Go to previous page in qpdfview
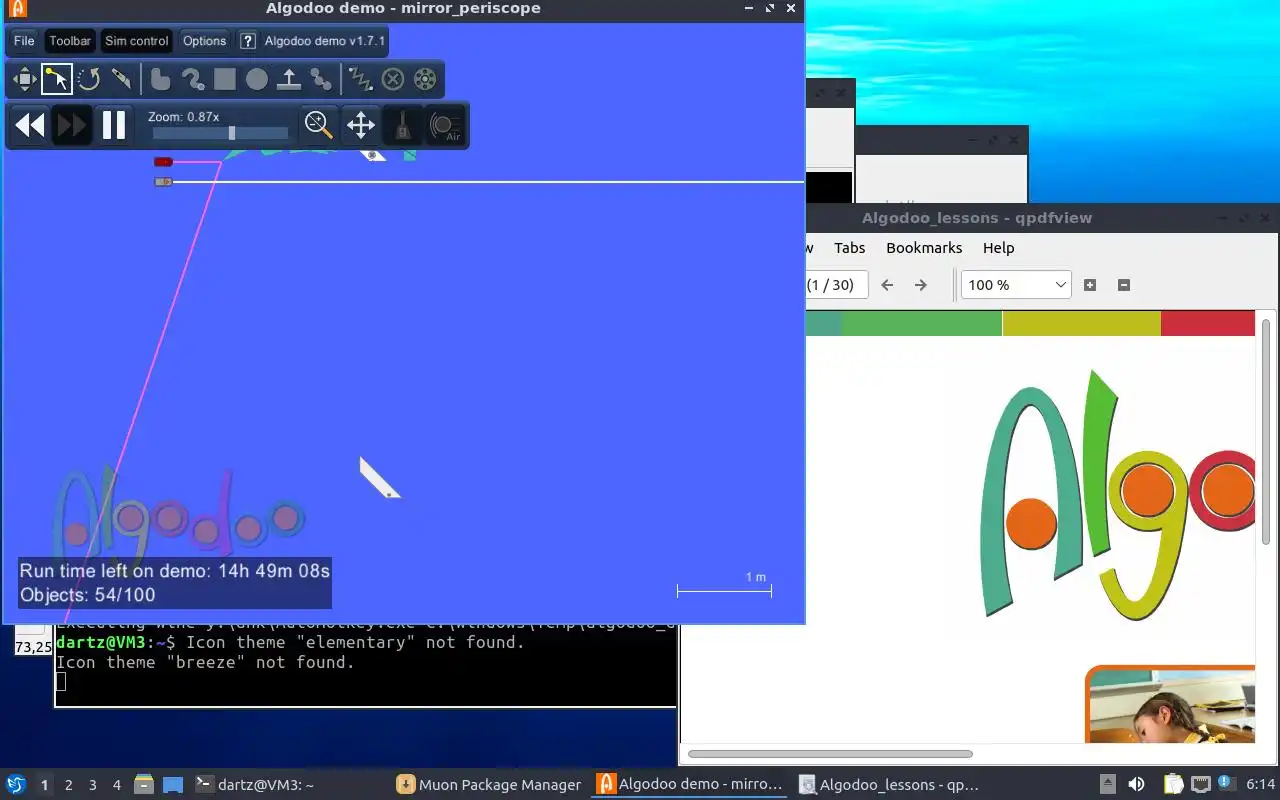 click(x=887, y=285)
